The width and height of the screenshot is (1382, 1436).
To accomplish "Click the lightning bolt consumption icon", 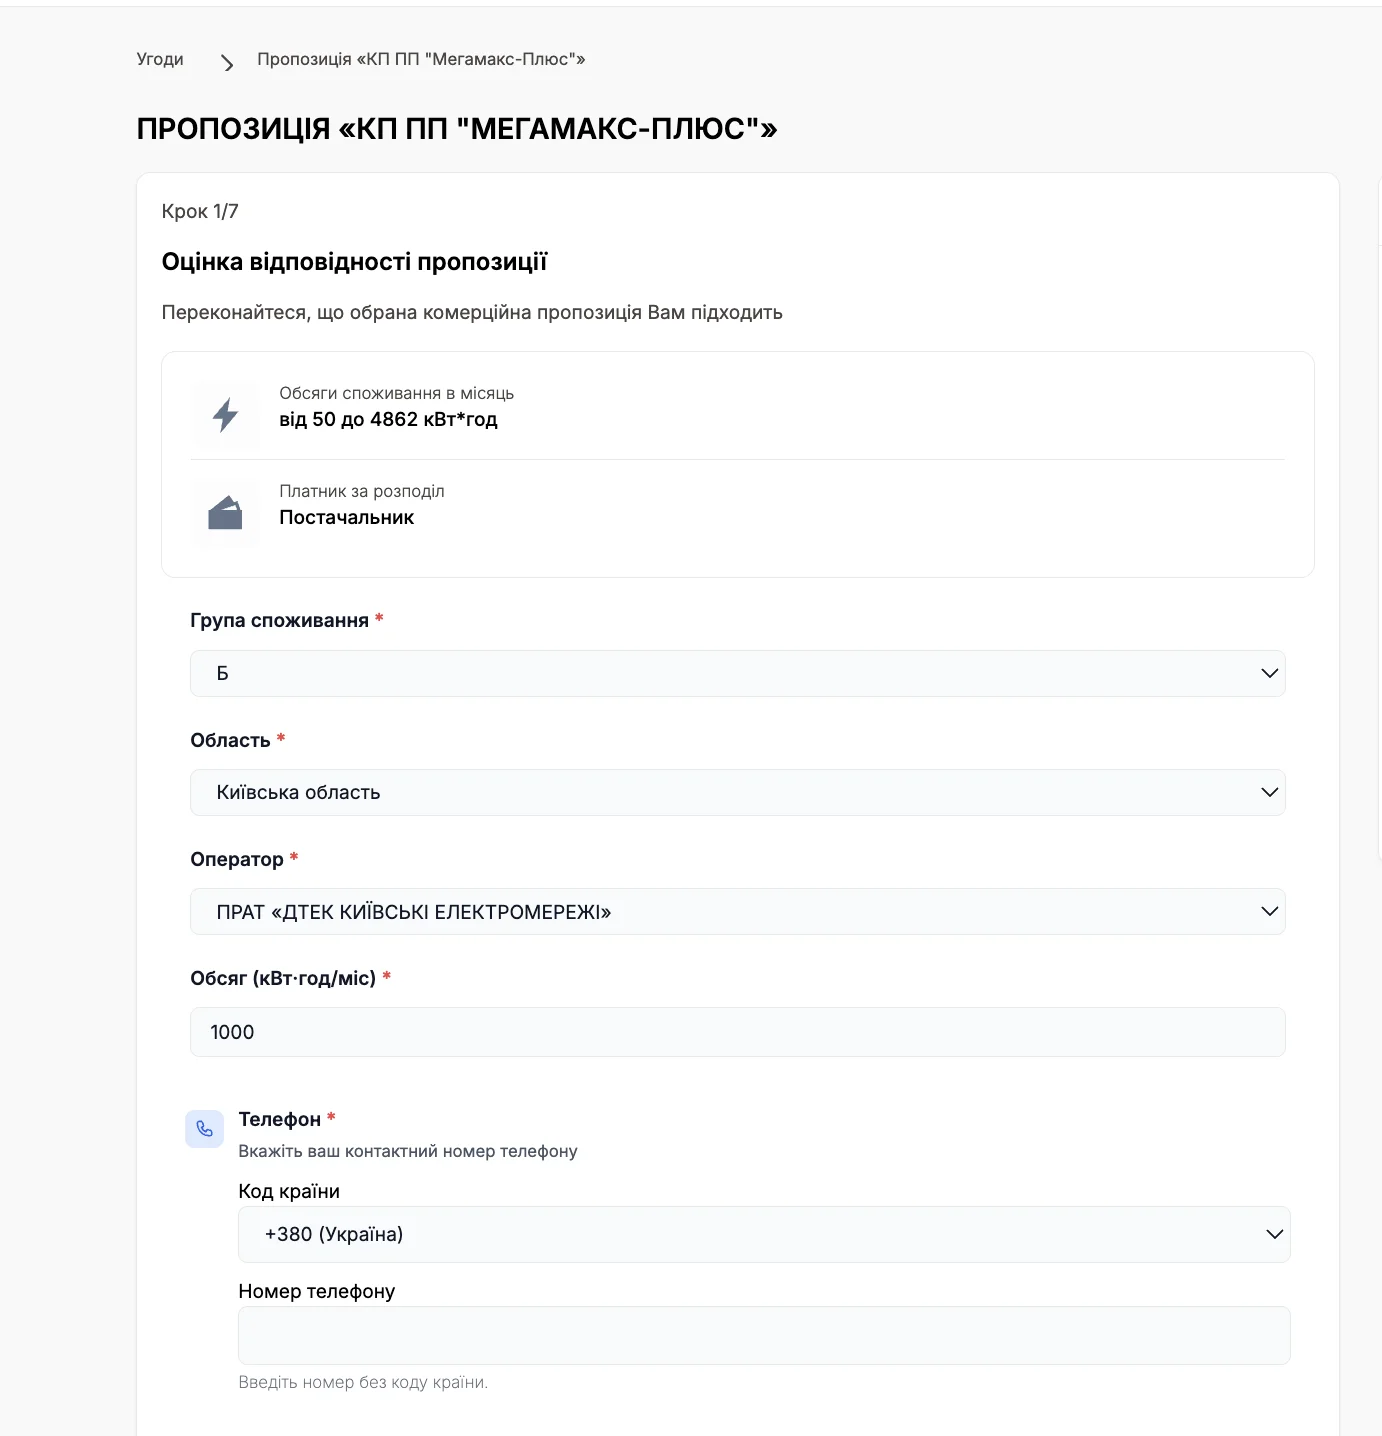I will 225,414.
